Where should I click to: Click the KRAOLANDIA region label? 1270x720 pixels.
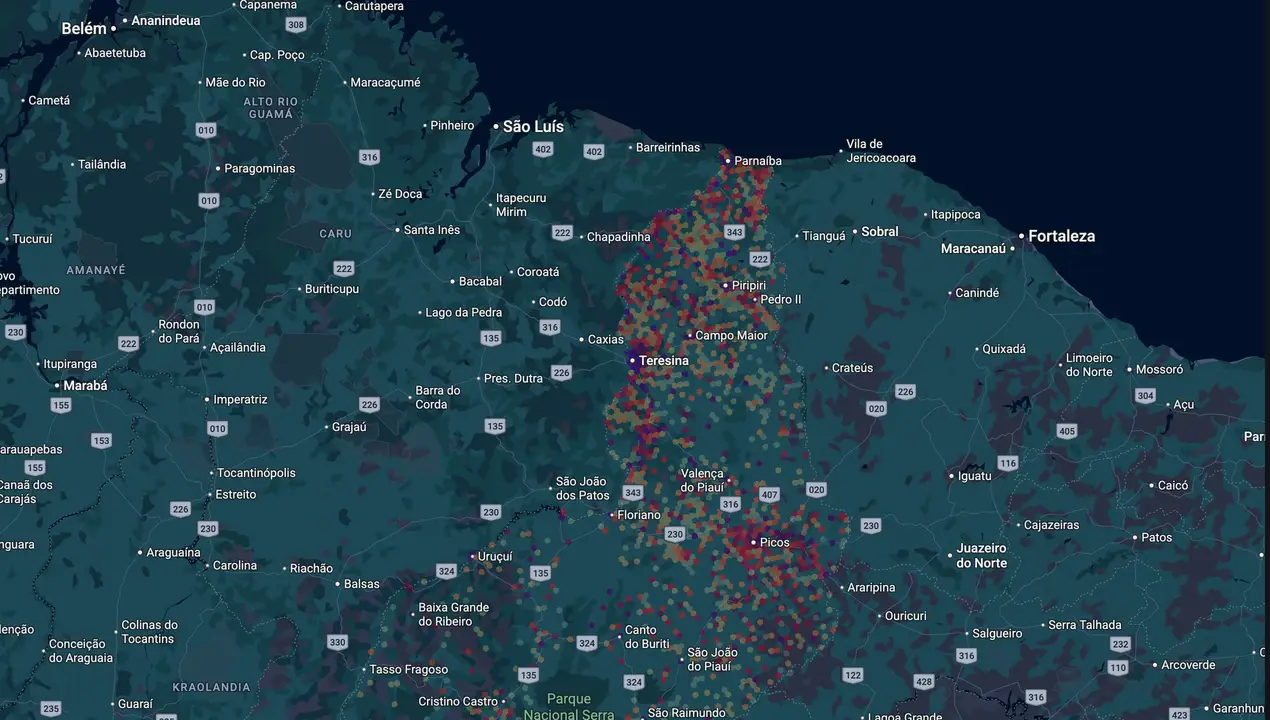tap(211, 688)
